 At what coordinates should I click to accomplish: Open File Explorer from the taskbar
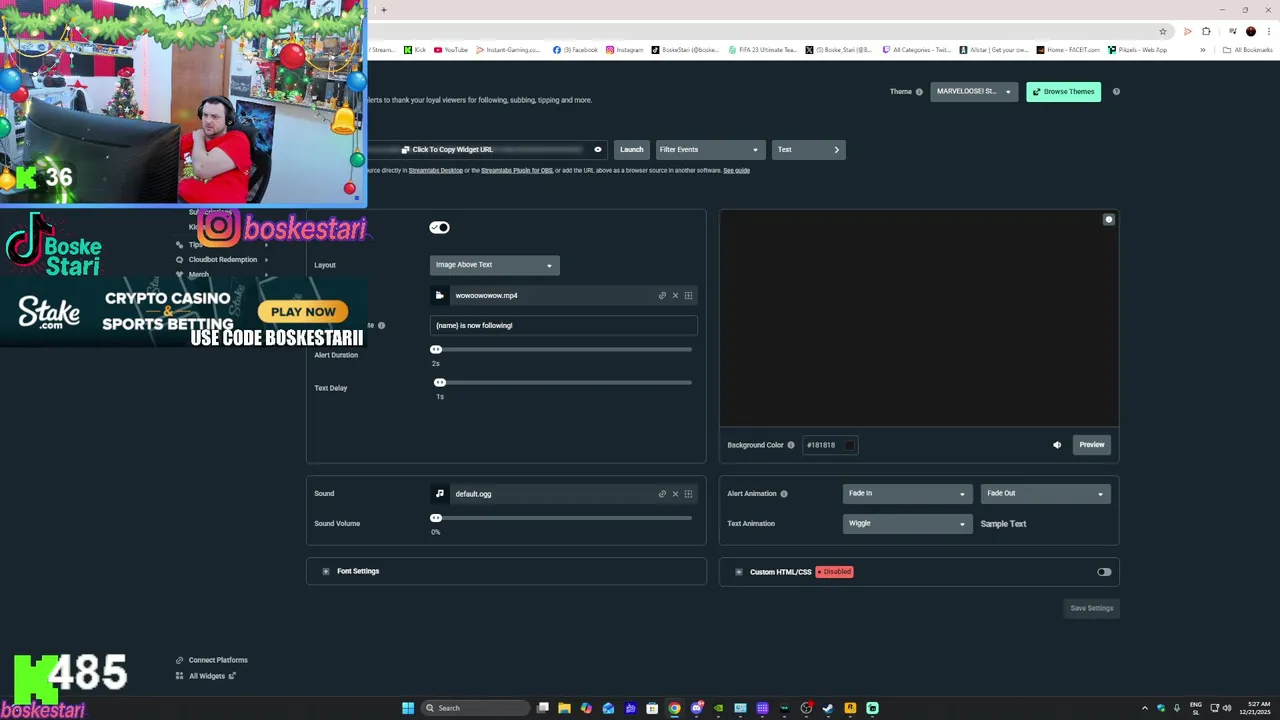click(x=564, y=708)
